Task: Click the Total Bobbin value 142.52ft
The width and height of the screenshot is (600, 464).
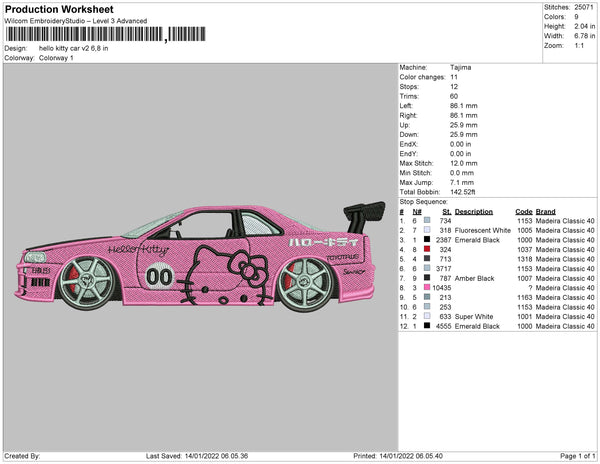Action: click(x=466, y=190)
